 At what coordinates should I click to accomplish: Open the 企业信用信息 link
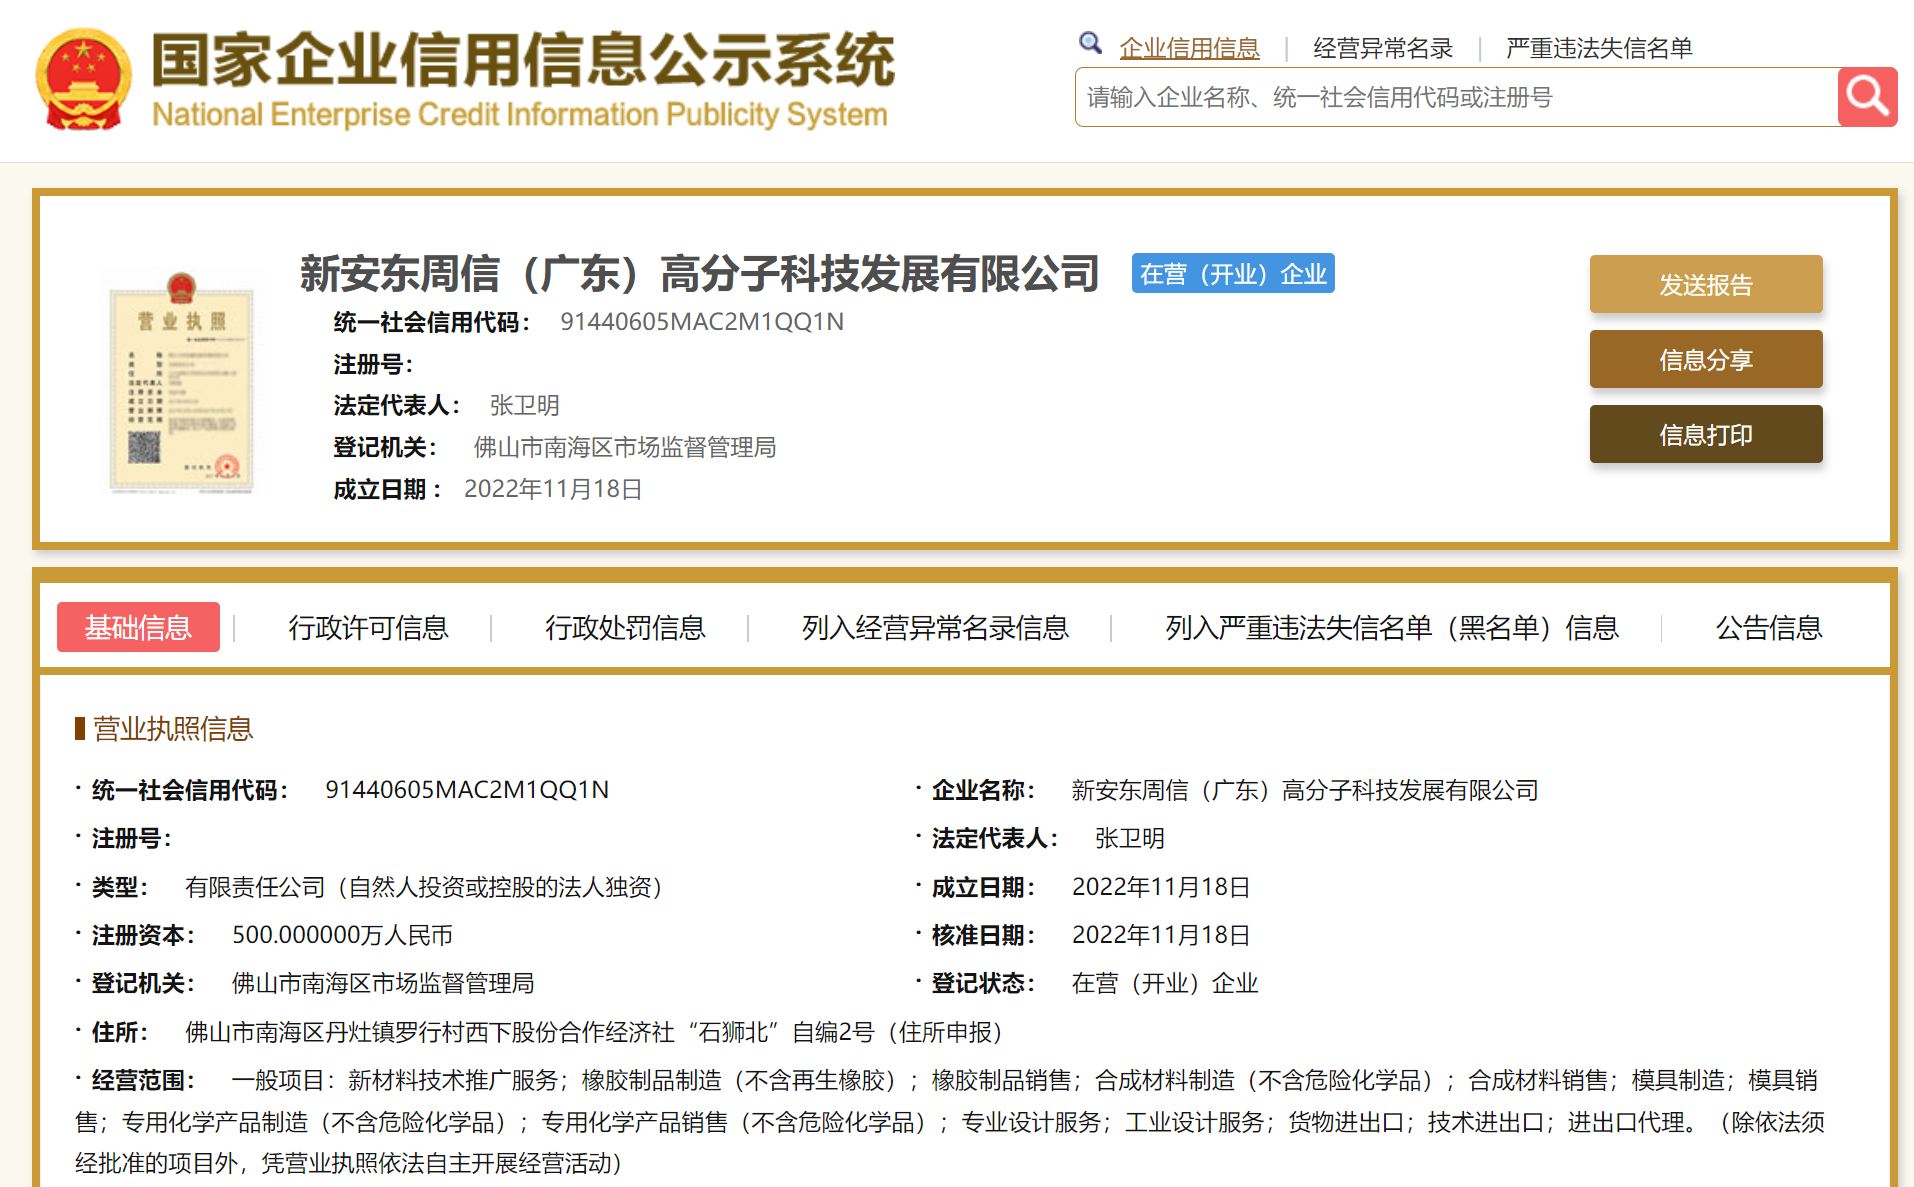click(x=1189, y=48)
